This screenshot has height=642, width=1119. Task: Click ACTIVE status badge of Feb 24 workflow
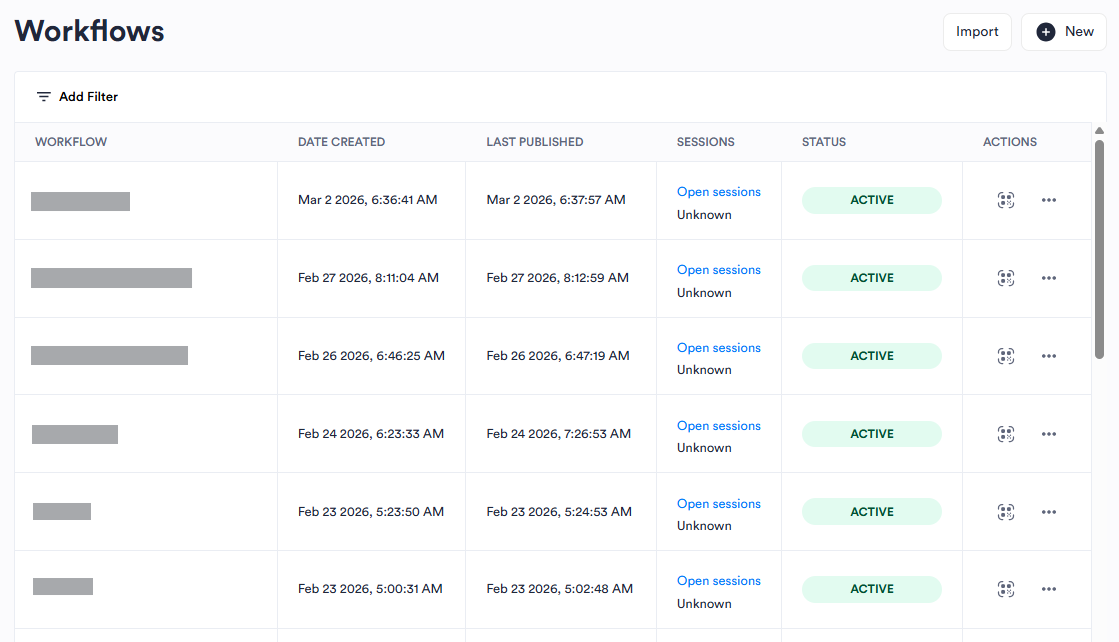(x=871, y=434)
